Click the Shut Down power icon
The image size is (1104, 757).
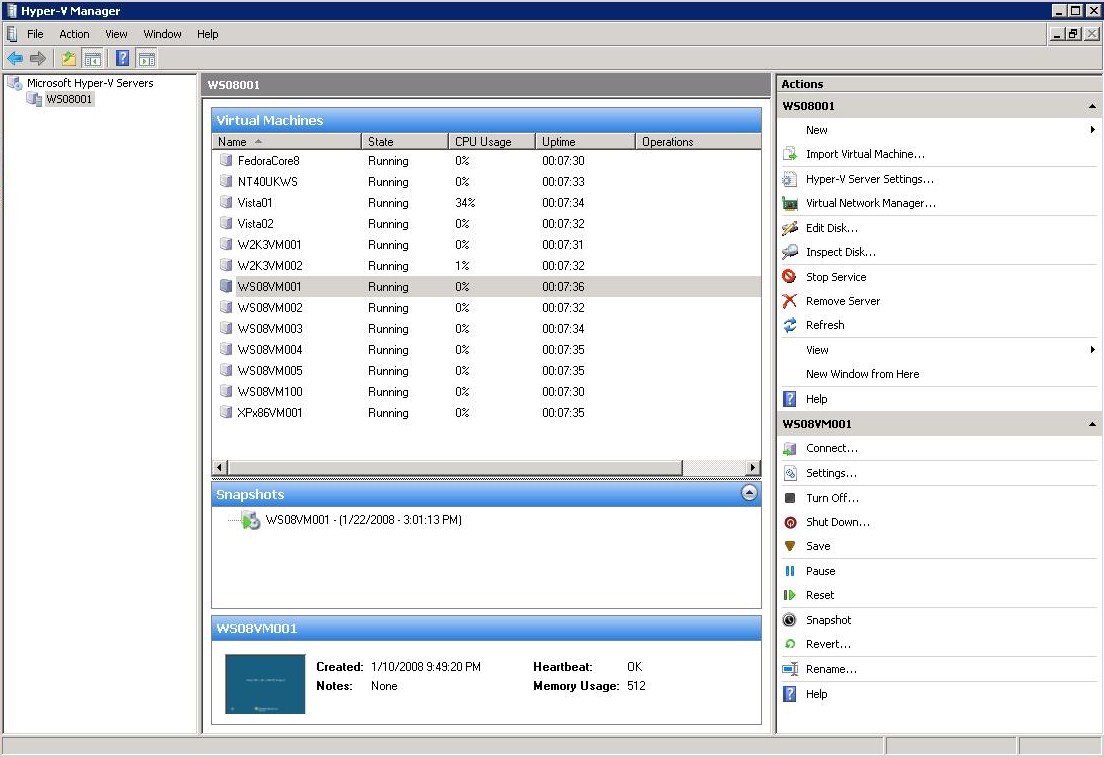(x=790, y=523)
